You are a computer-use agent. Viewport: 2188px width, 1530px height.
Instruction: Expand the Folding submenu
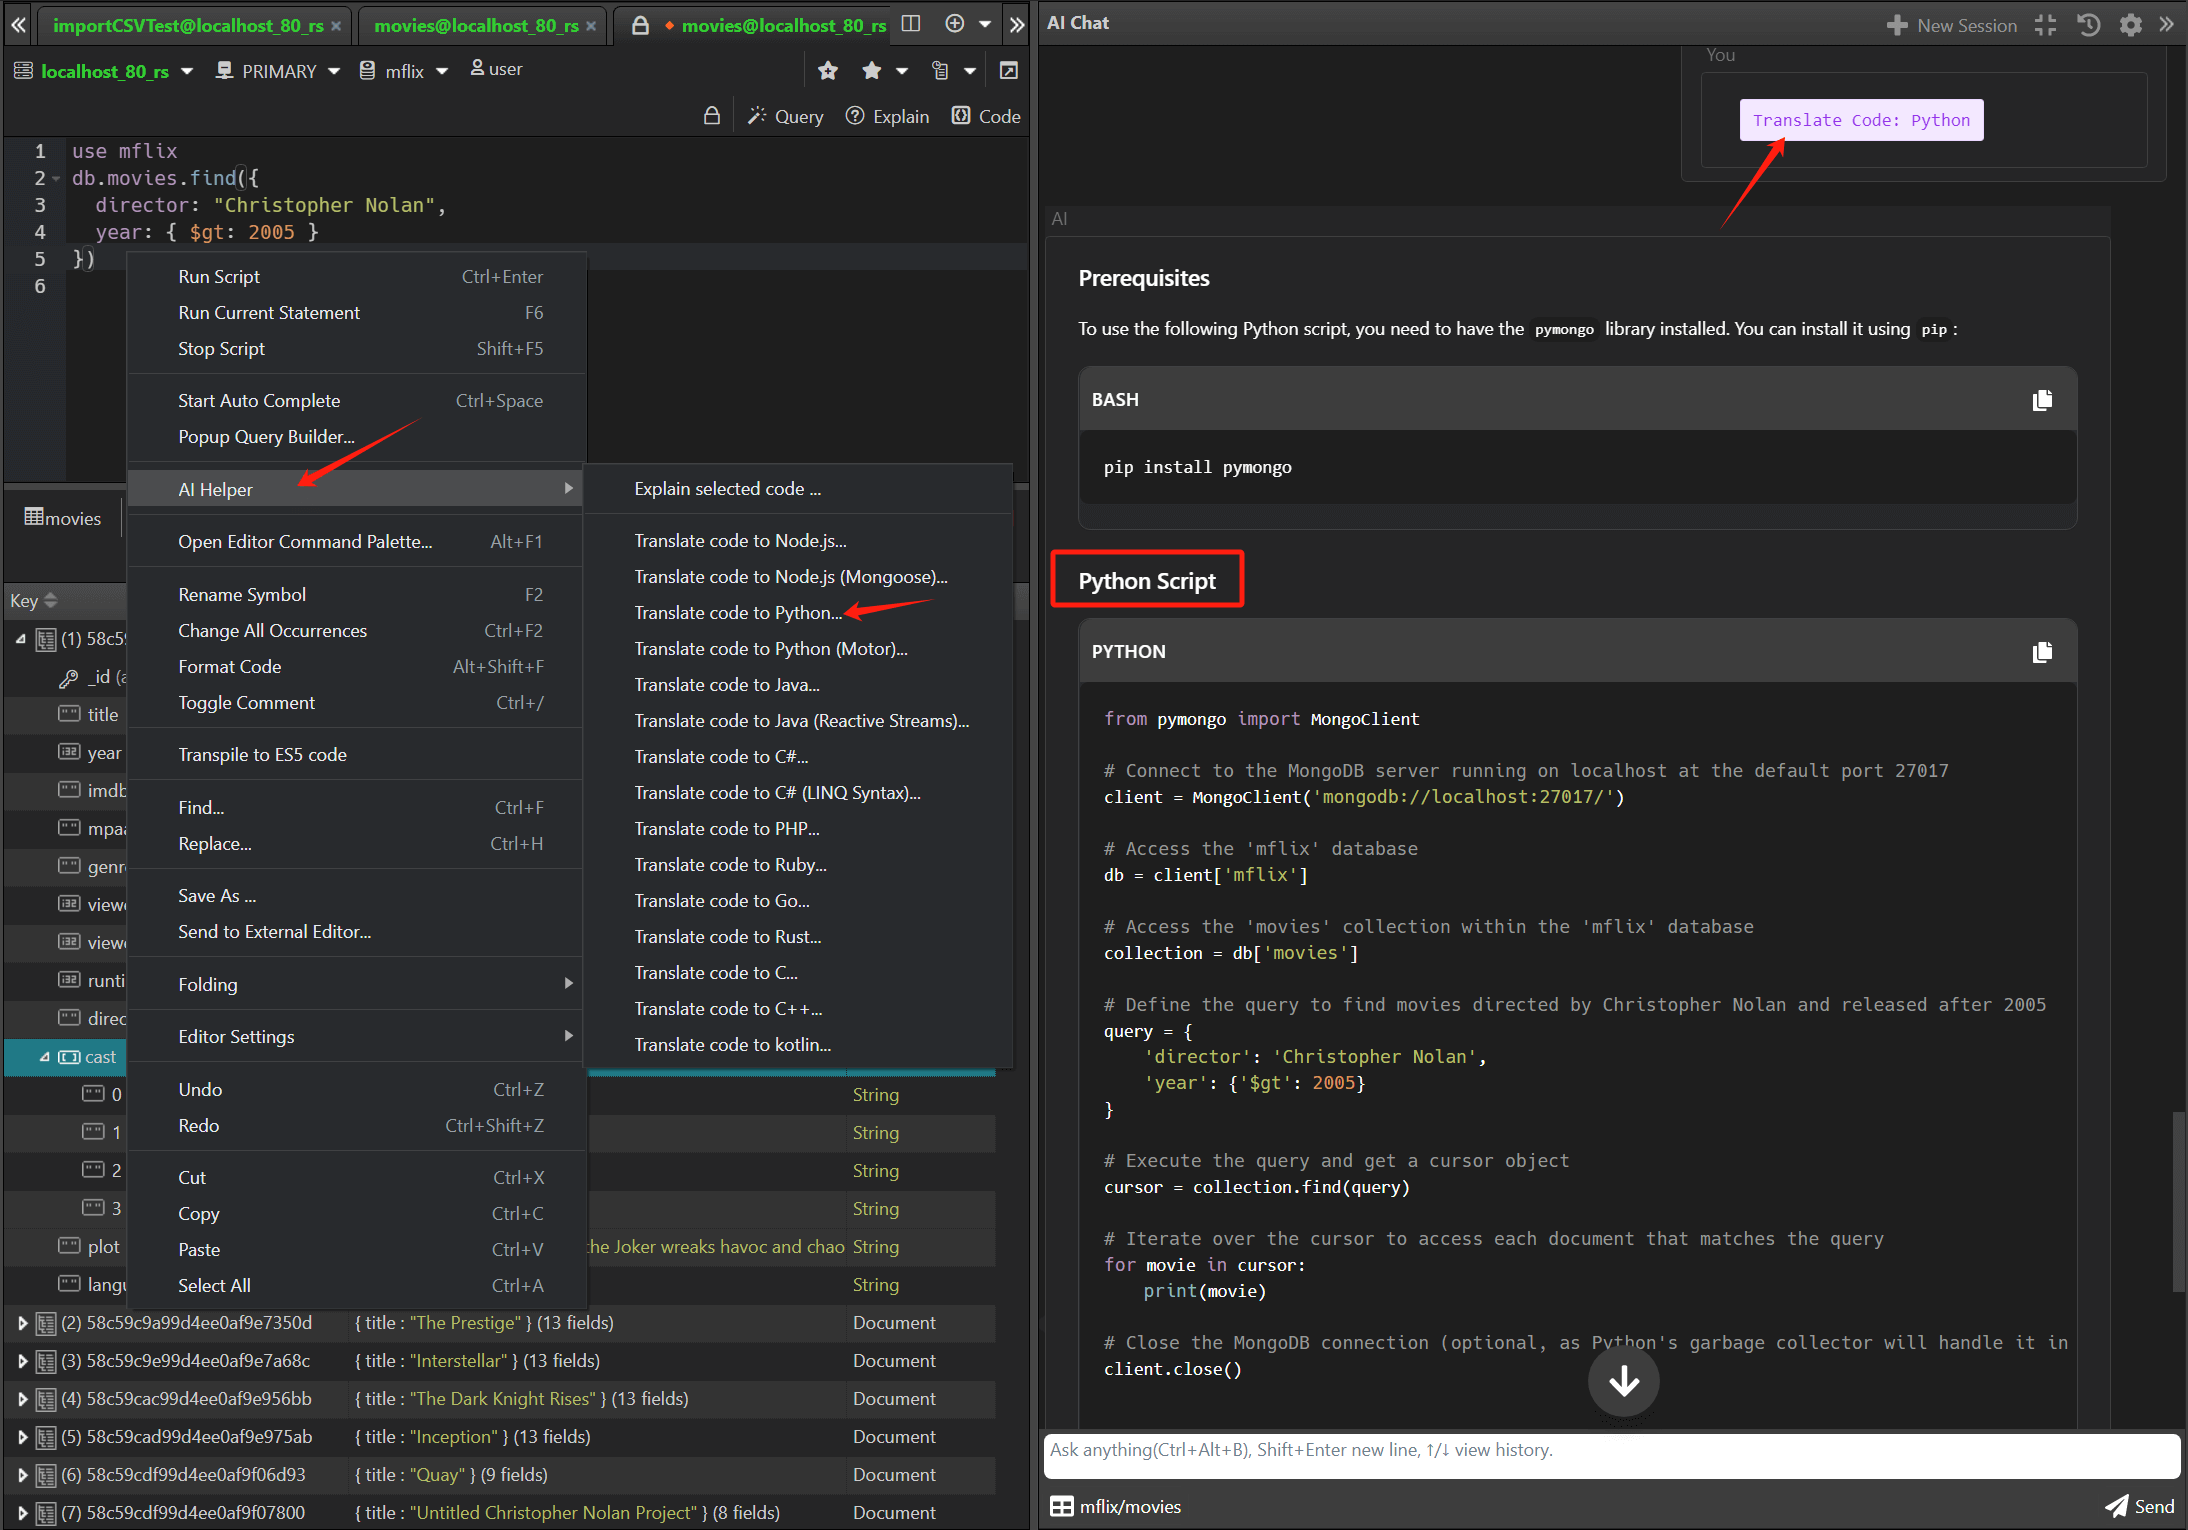click(x=357, y=985)
